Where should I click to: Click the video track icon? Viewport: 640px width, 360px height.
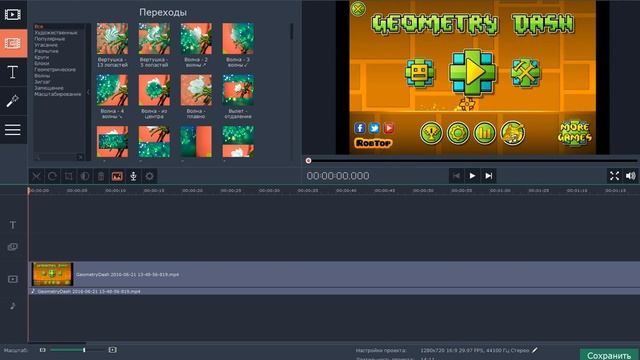[13, 279]
